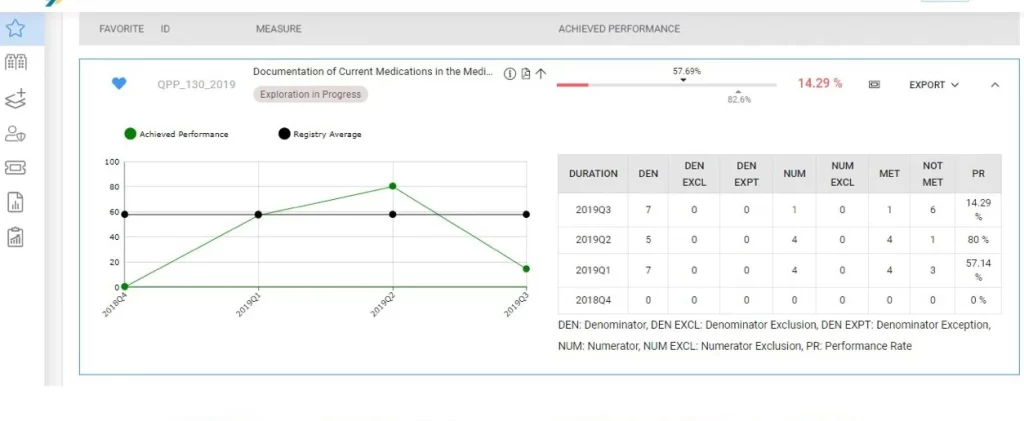The width and height of the screenshot is (1024, 421).
Task: Open the star Favorites sidebar icon
Action: pyautogui.click(x=15, y=28)
